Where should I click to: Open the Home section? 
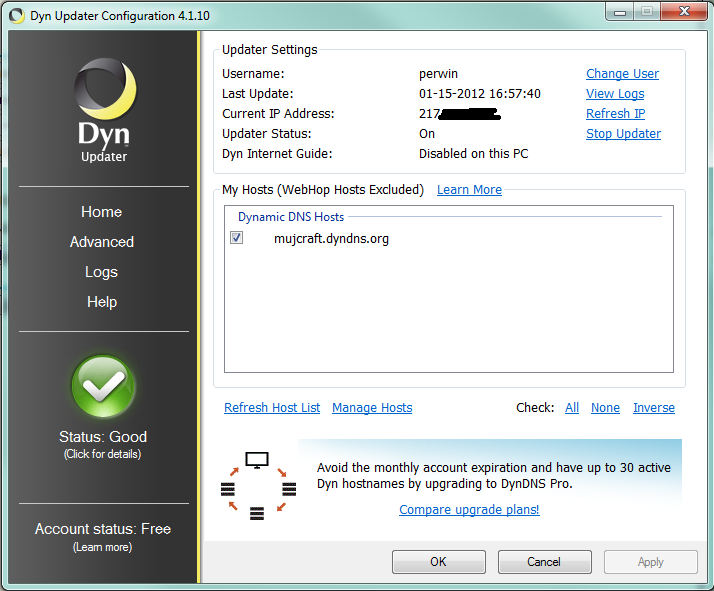tap(102, 212)
